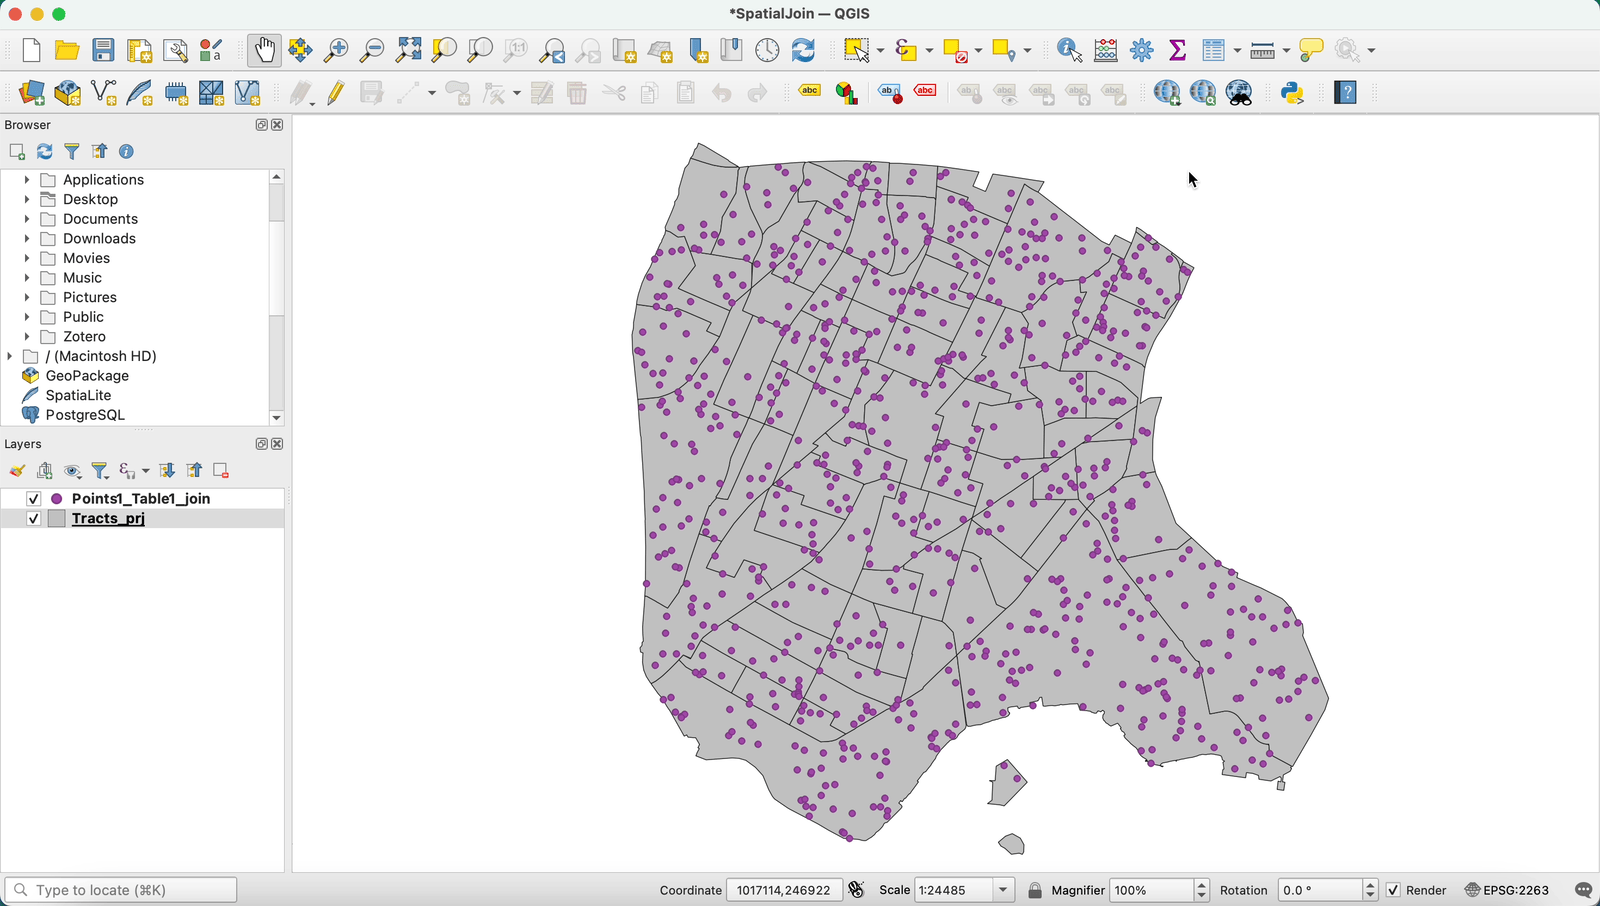Open Temporal Controller clock icon
Screen dimensions: 1600x906
[x=767, y=50]
